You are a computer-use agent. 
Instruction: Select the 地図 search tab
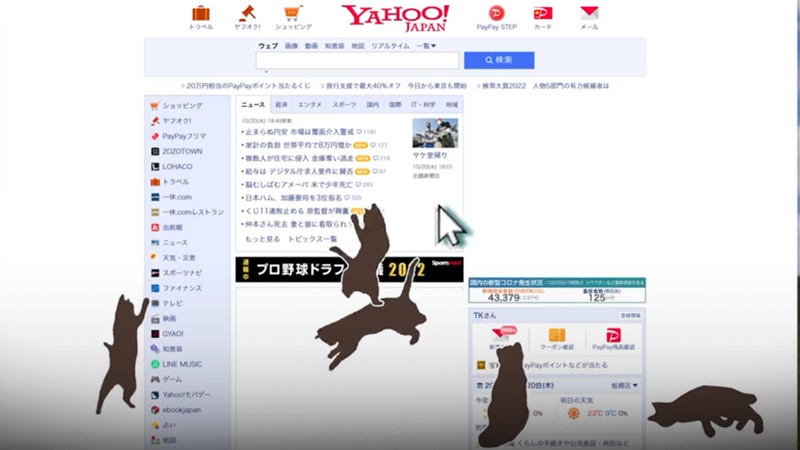358,46
